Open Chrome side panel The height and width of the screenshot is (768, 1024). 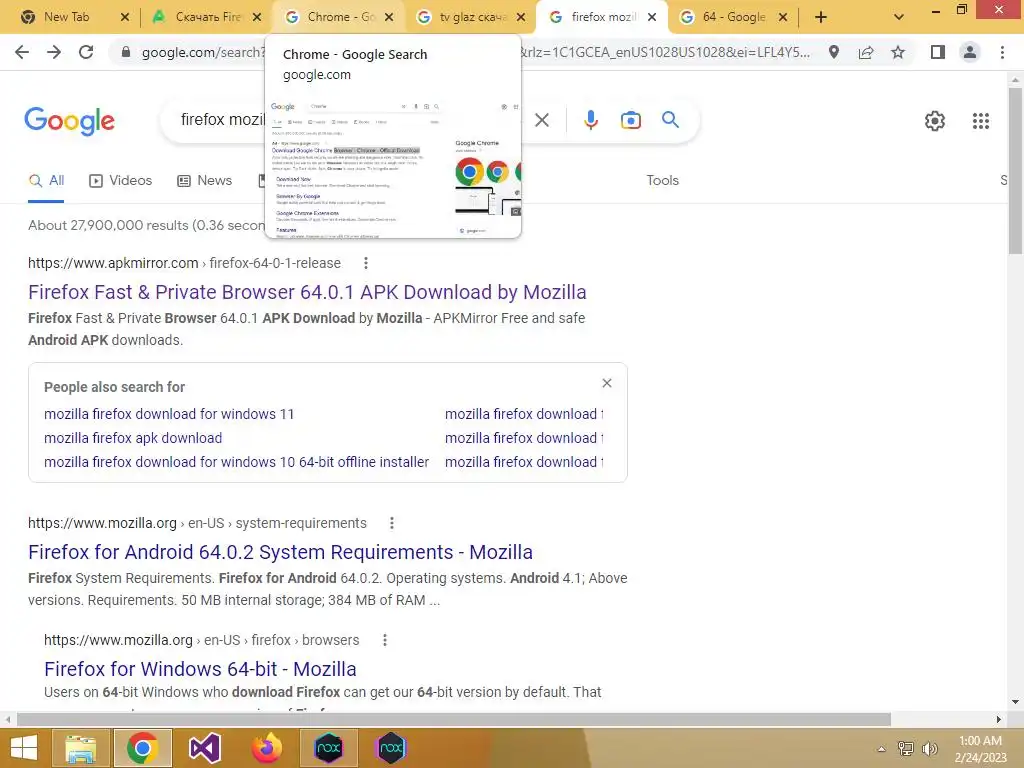(938, 52)
